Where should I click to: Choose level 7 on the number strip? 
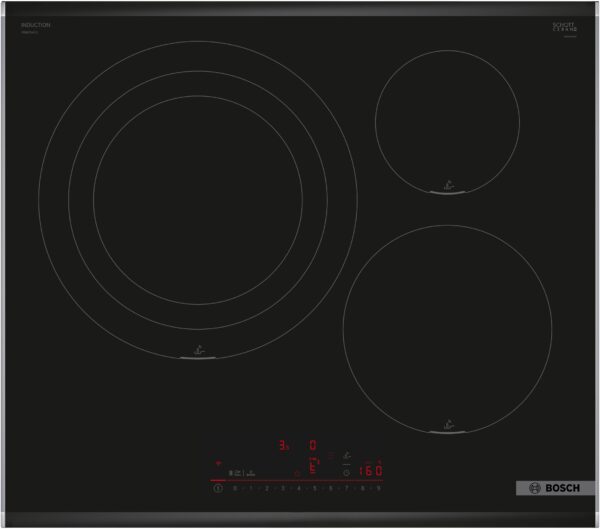point(347,488)
